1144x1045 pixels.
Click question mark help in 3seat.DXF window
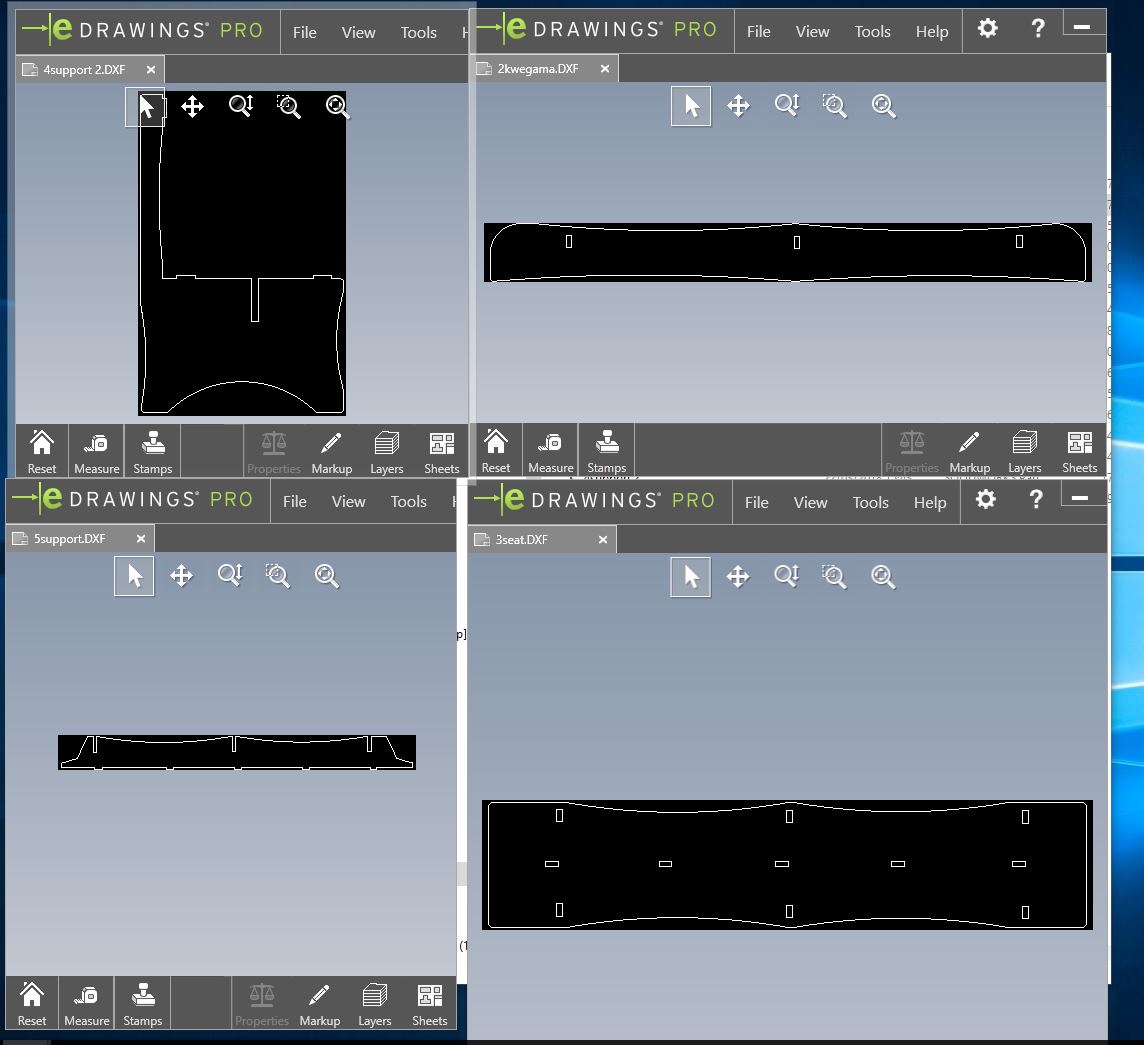coord(1035,499)
